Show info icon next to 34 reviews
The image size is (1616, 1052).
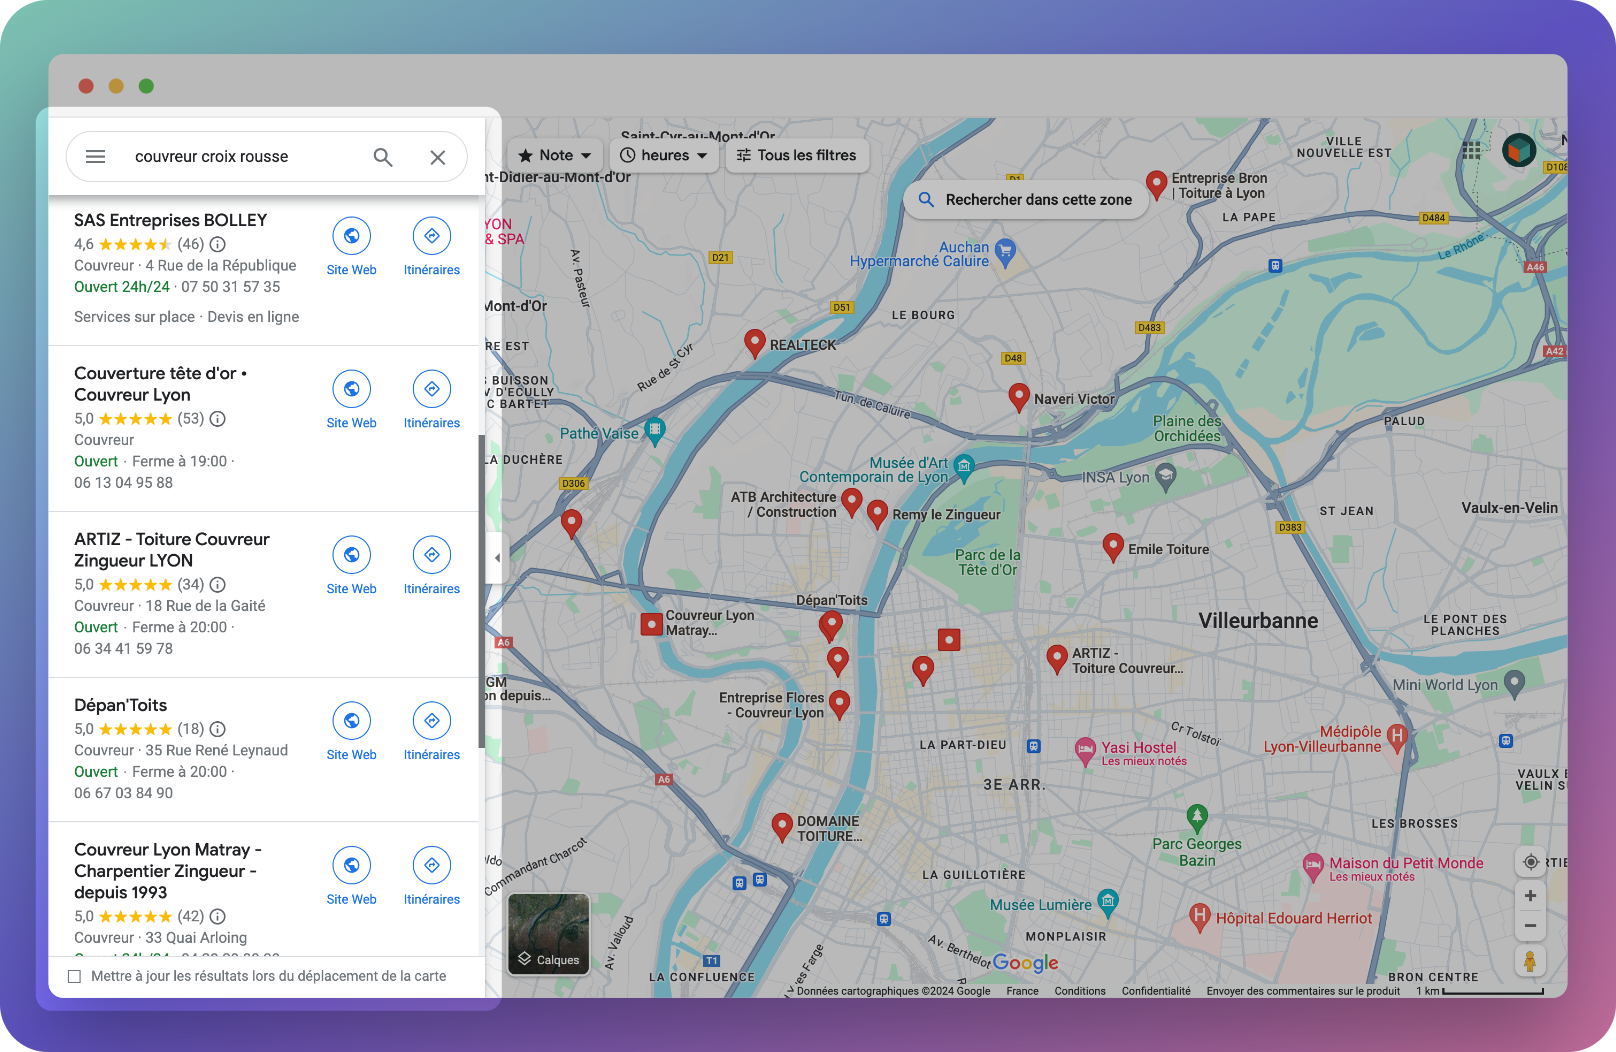[x=218, y=585]
